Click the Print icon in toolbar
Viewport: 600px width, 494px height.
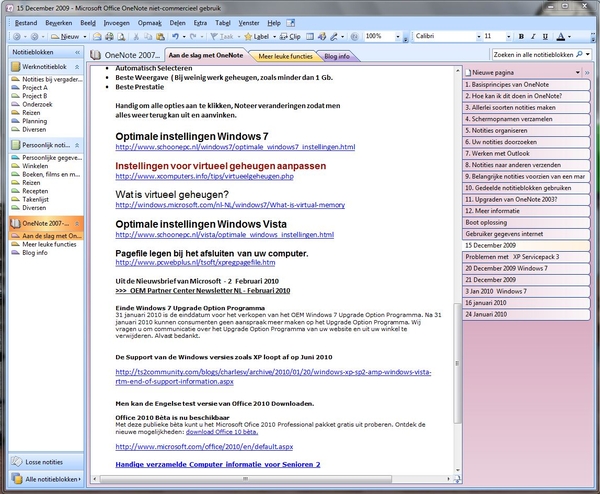pos(109,36)
